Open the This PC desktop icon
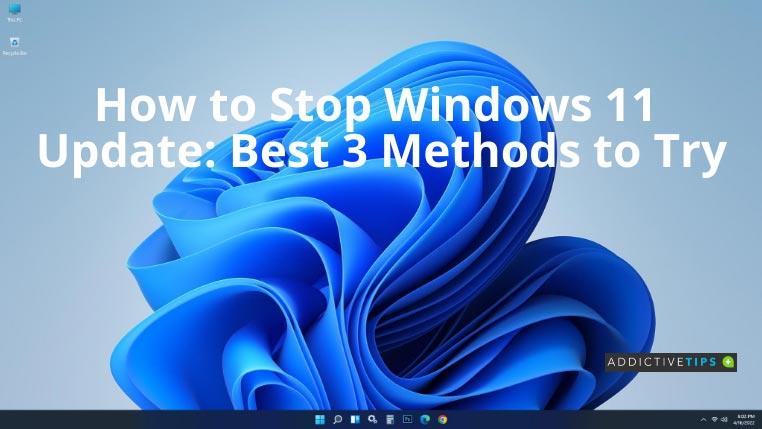The height and width of the screenshot is (429, 762). pyautogui.click(x=15, y=12)
